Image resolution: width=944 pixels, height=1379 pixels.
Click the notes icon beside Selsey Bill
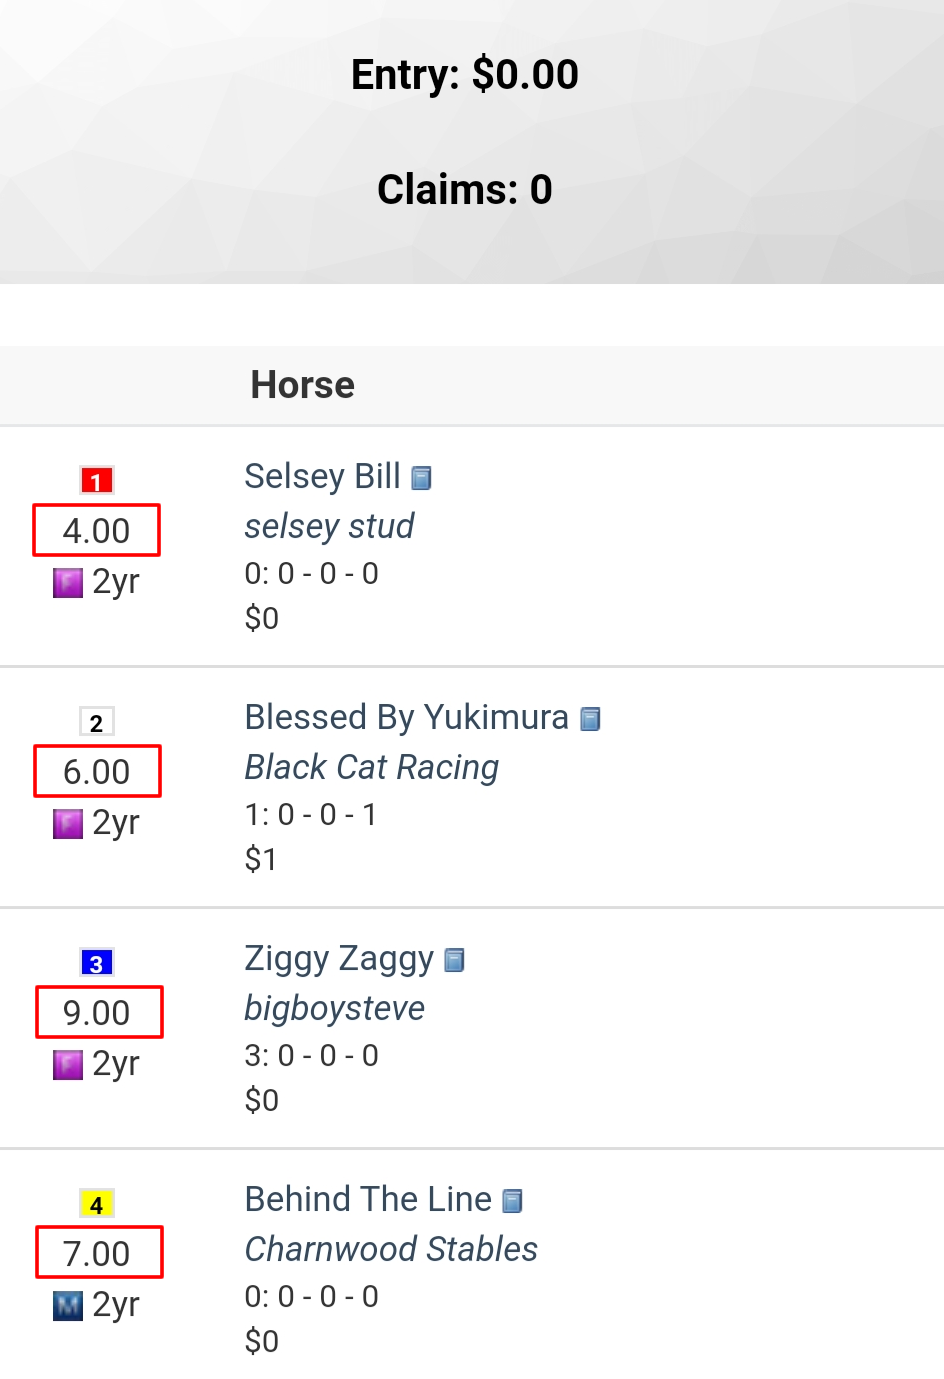[x=421, y=479]
